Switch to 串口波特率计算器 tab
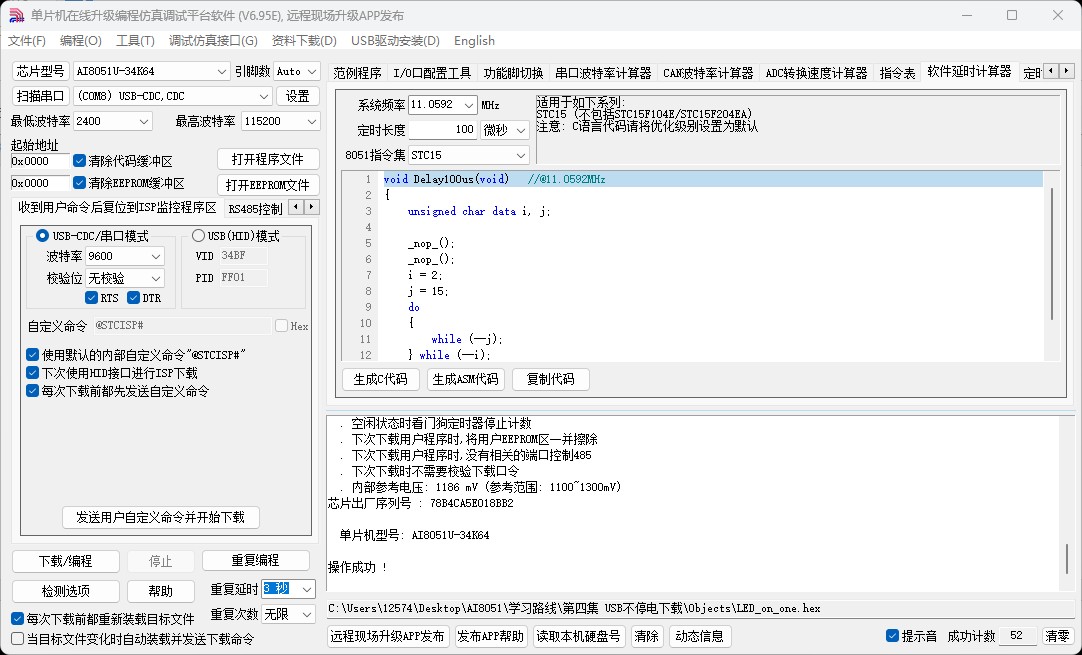This screenshot has height=655, width=1082. pyautogui.click(x=603, y=72)
